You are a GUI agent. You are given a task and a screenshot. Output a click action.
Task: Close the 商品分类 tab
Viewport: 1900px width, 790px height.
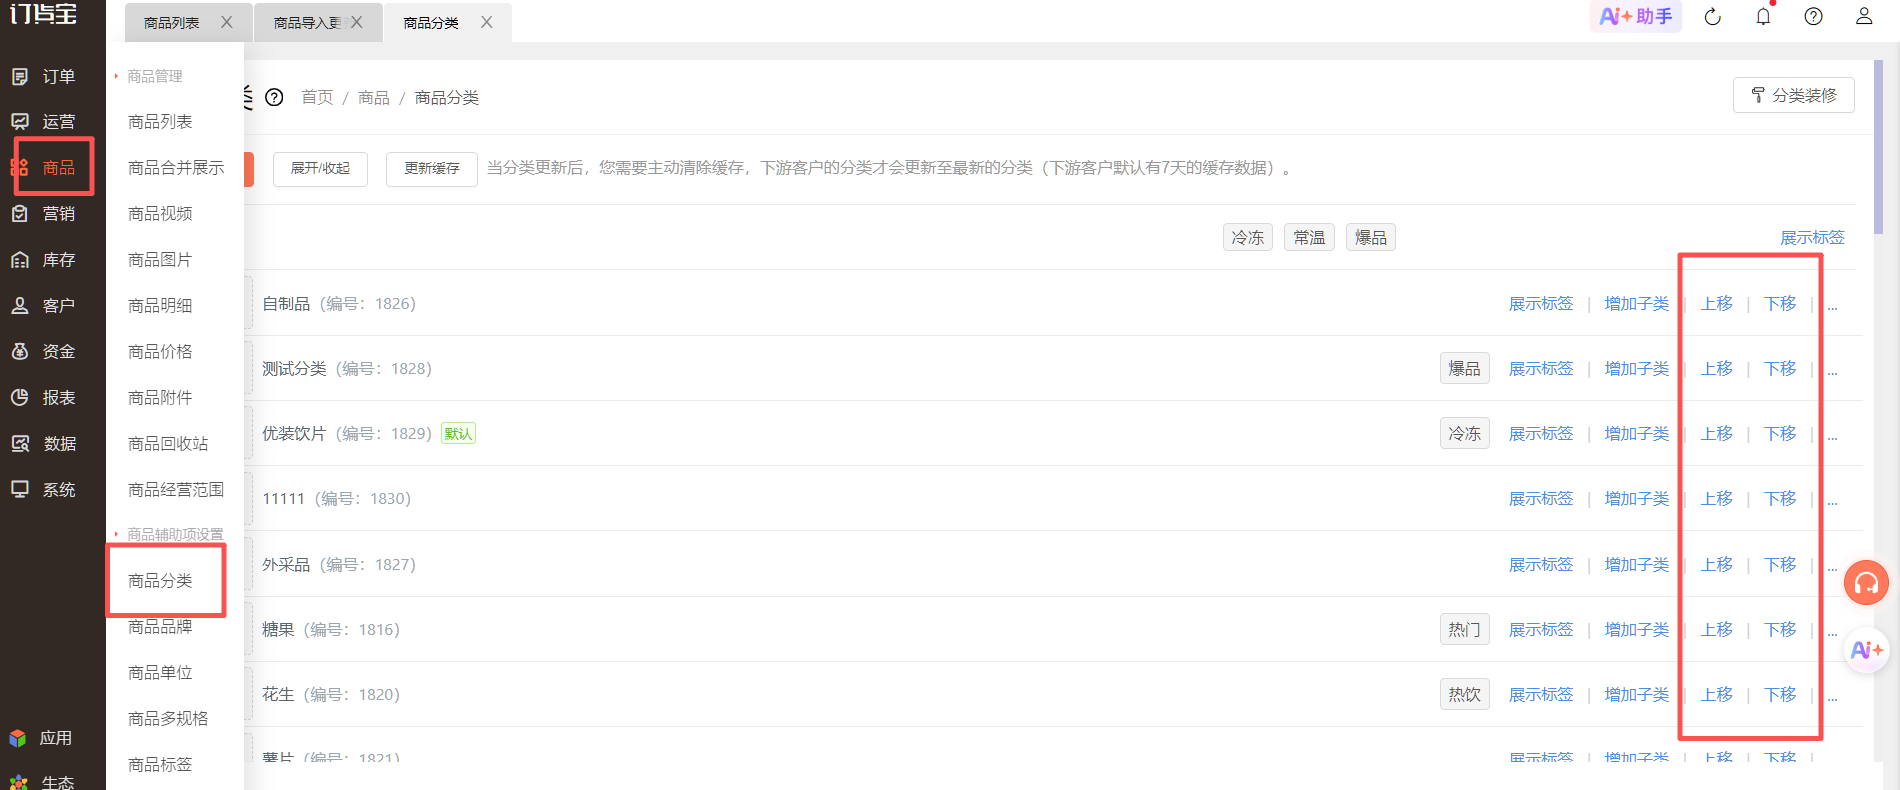coord(487,22)
